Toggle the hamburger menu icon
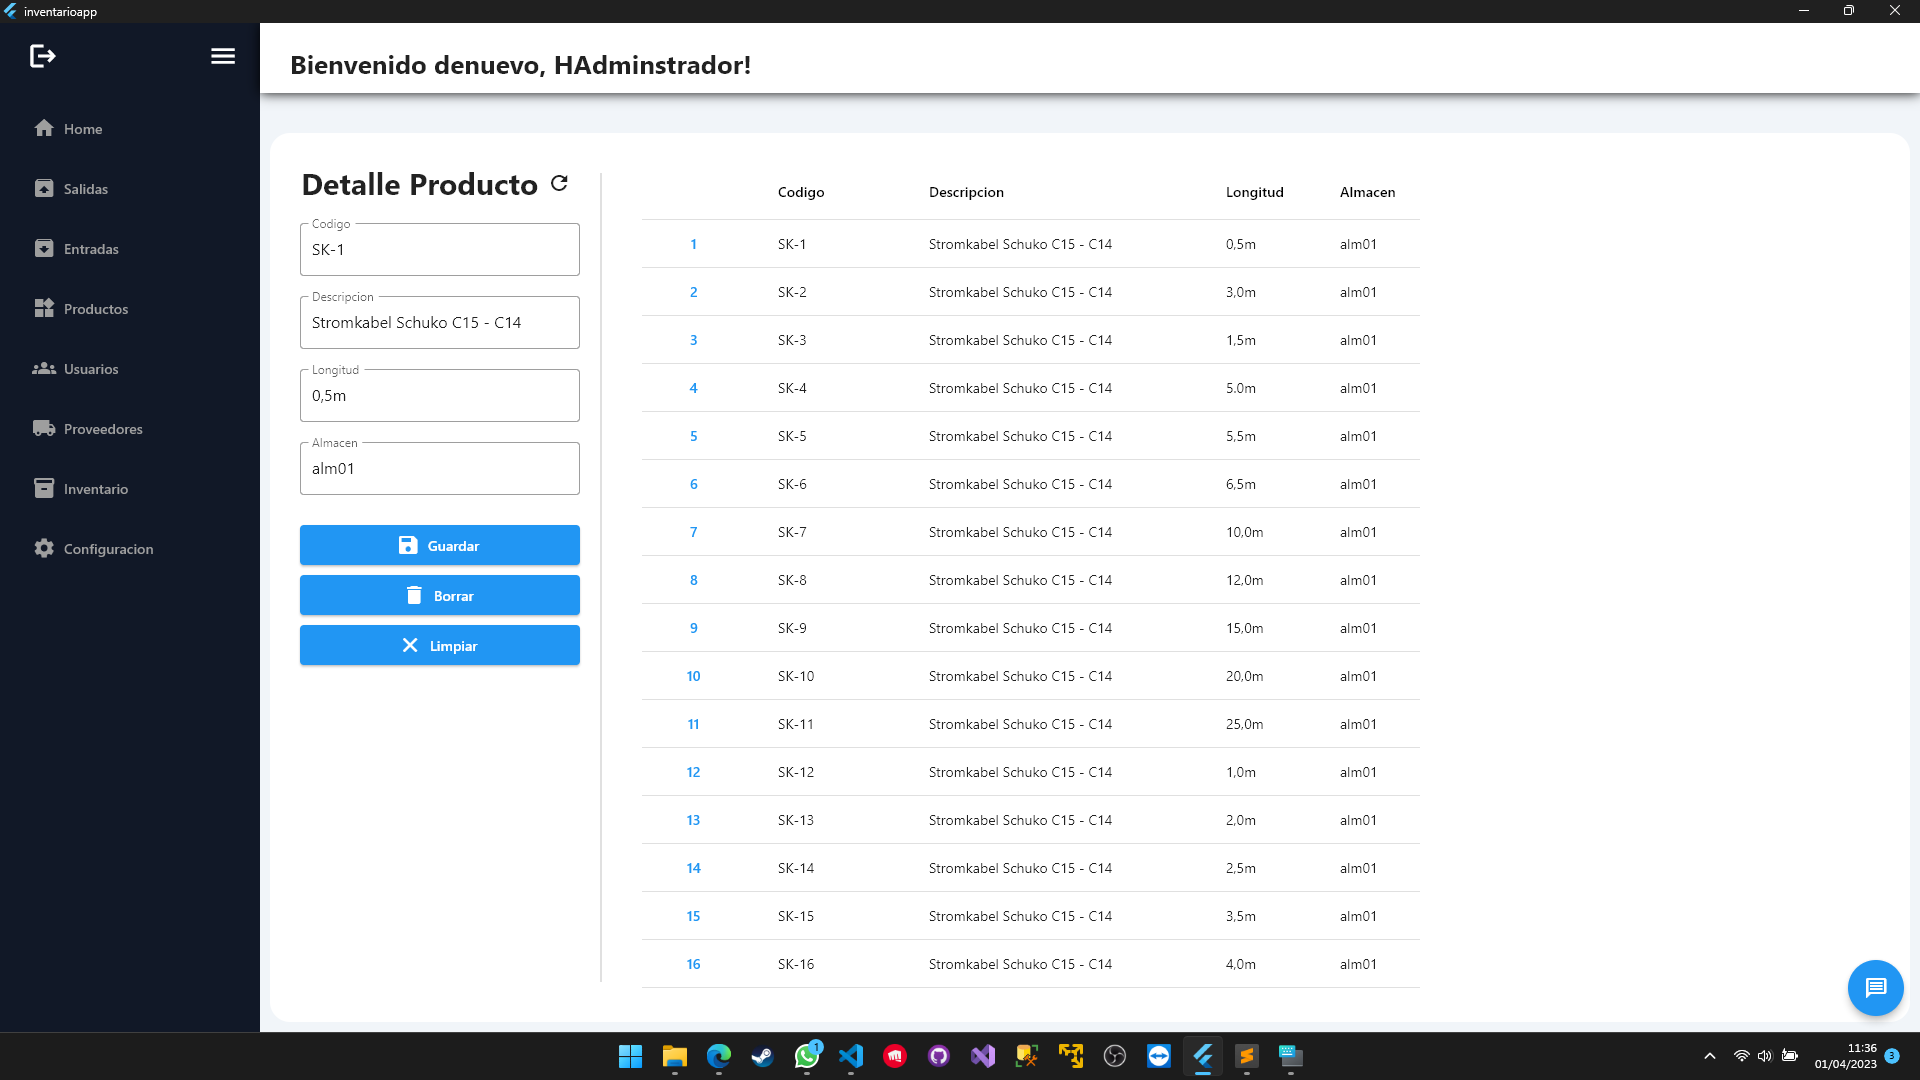The height and width of the screenshot is (1080, 1920). (223, 56)
